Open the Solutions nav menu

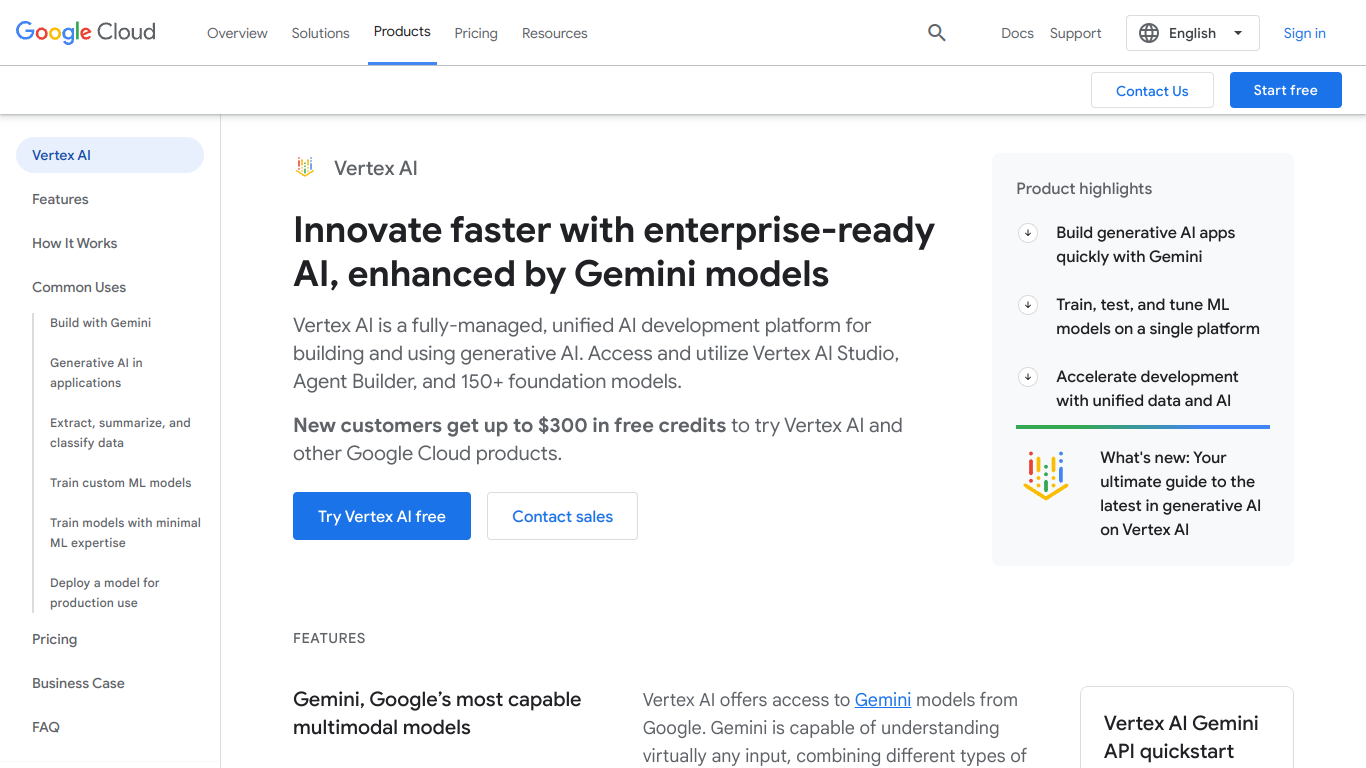(x=320, y=33)
